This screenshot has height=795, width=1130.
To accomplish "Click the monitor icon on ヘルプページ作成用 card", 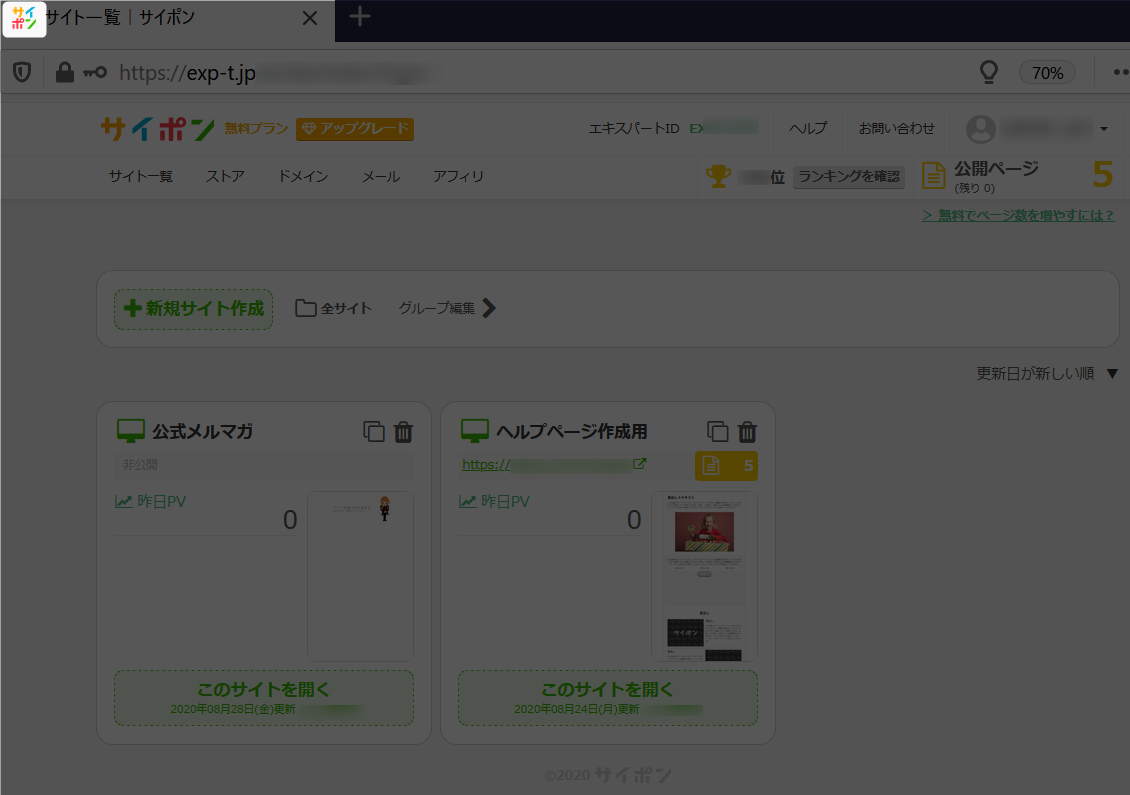I will point(474,431).
